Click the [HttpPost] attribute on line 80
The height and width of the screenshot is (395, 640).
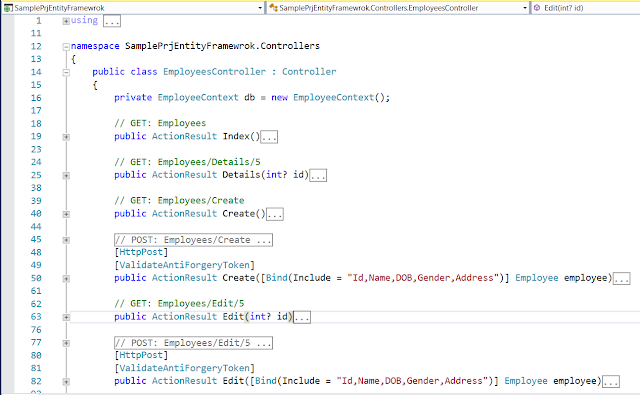click(x=141, y=355)
